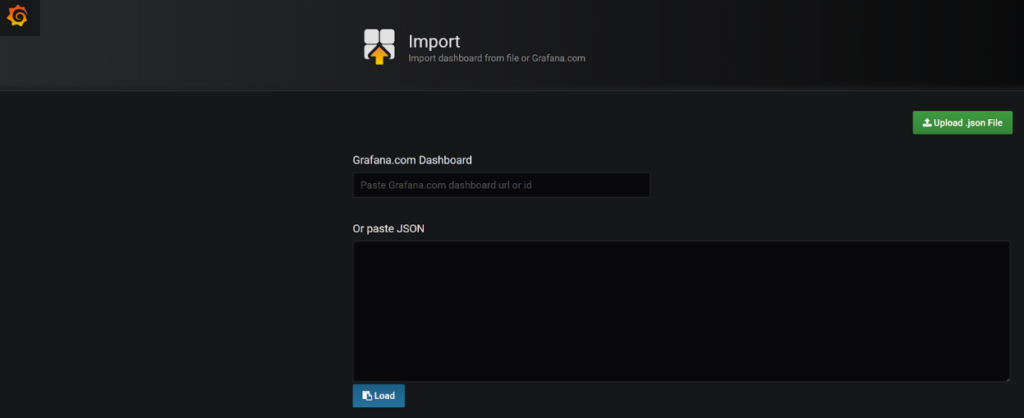Click the 'Or paste JSON' label

tap(389, 228)
